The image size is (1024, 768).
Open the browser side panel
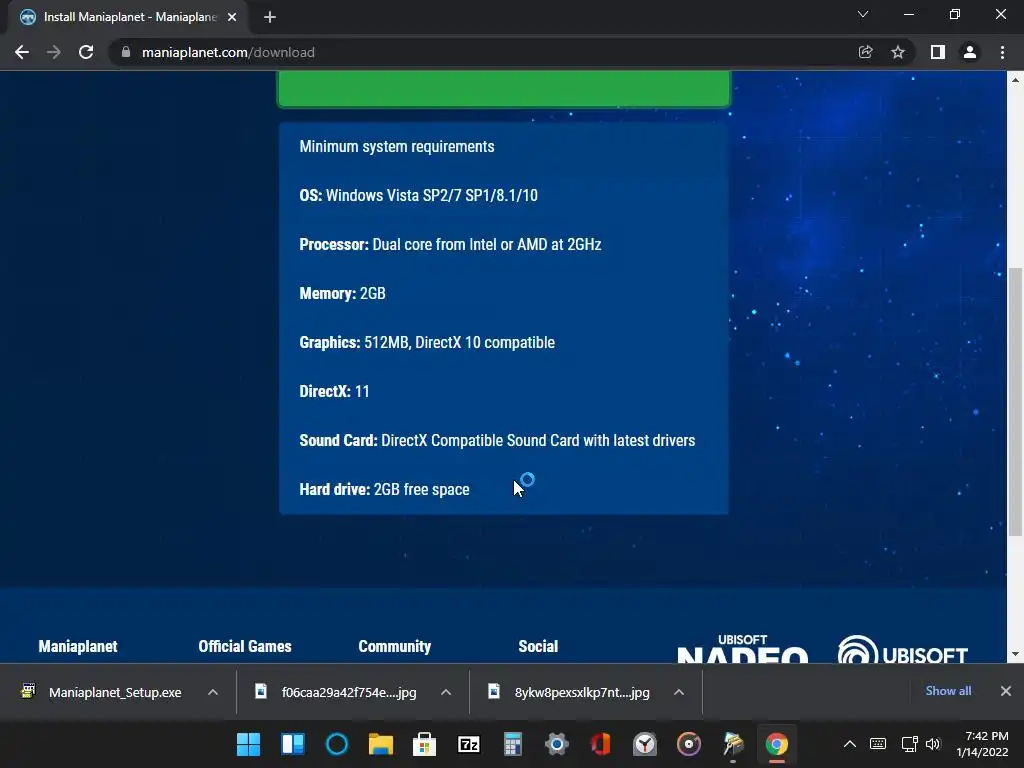click(x=938, y=52)
